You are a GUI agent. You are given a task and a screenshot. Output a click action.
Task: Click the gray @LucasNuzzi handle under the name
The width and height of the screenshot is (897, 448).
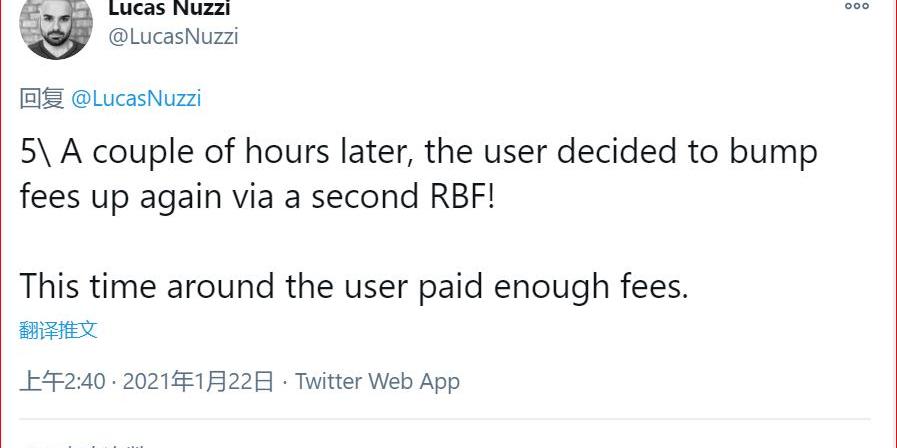[172, 37]
